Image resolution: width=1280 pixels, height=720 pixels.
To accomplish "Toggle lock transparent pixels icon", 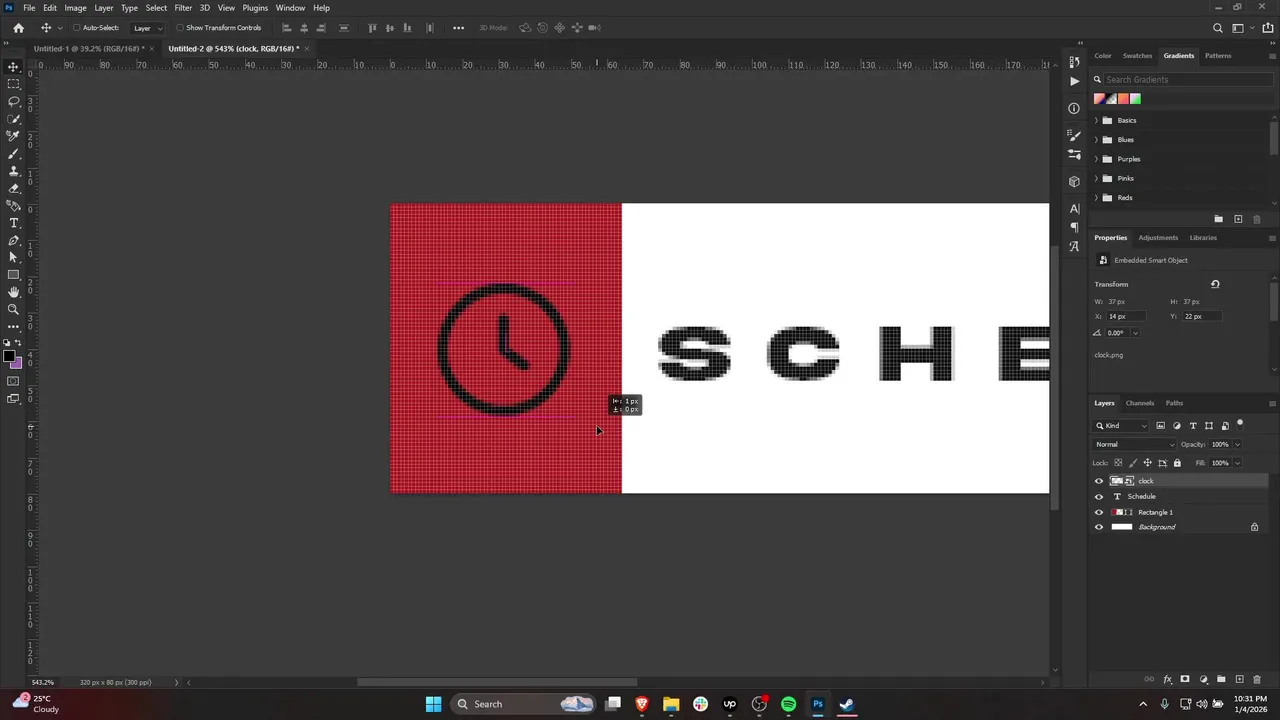I will coord(1119,463).
